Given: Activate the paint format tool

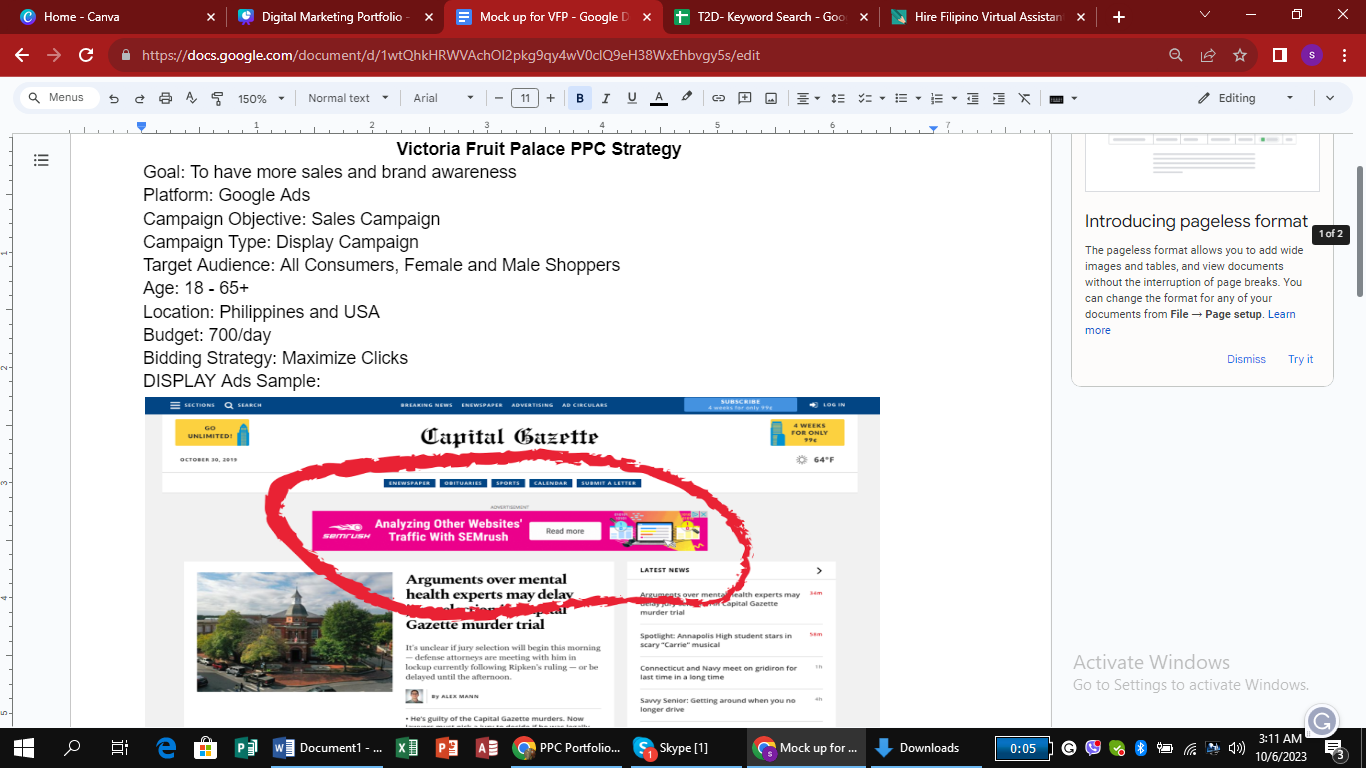Looking at the screenshot, I should (x=217, y=98).
